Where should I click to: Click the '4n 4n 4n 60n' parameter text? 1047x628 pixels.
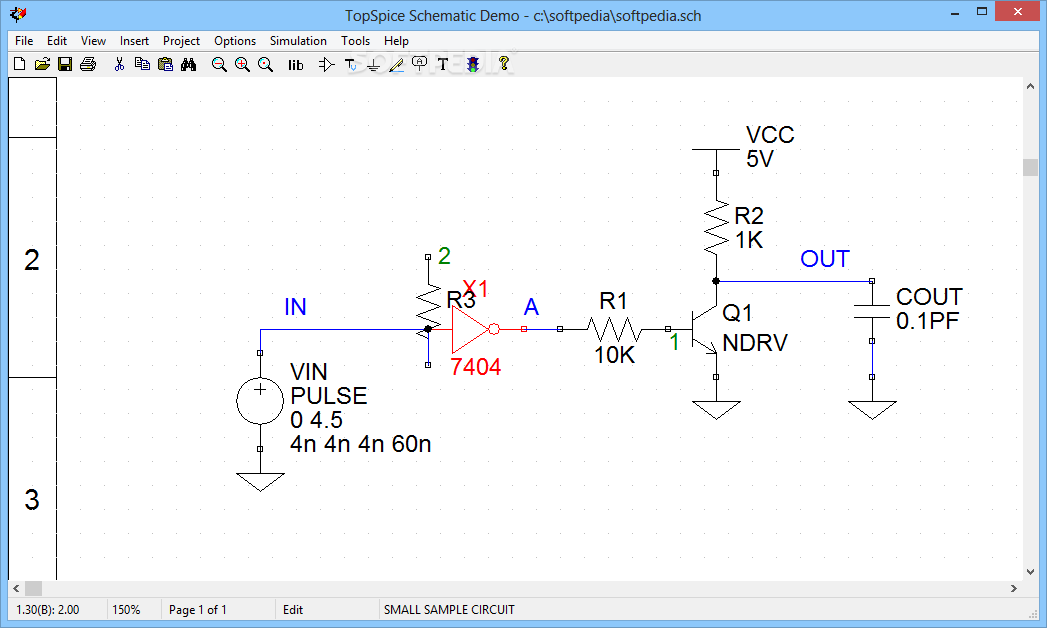pyautogui.click(x=361, y=444)
